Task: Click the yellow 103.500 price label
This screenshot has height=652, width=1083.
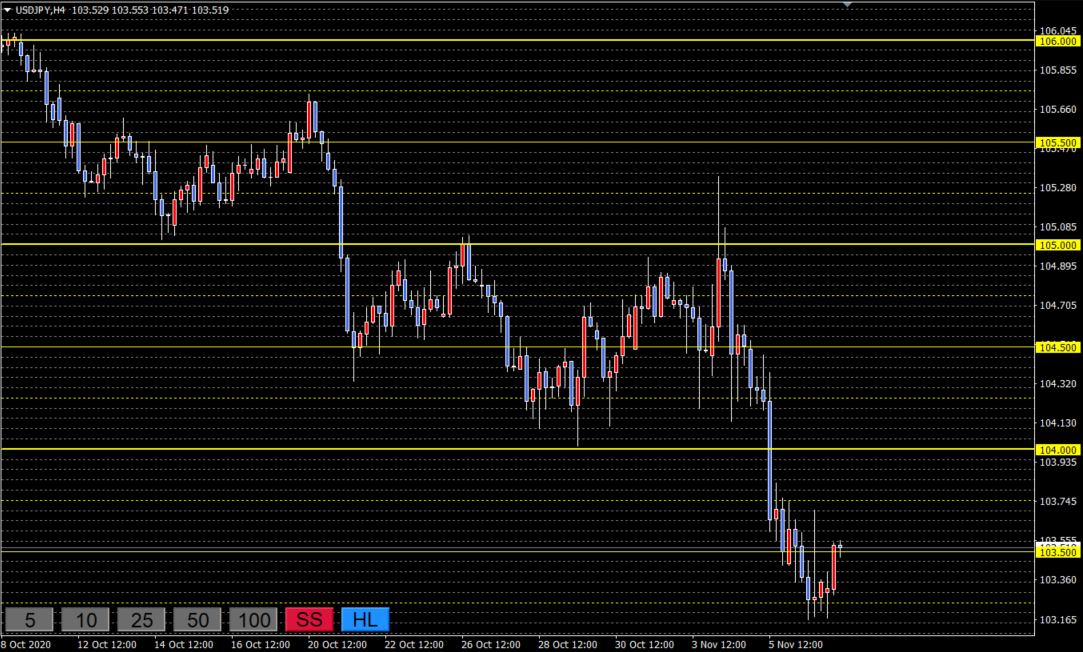Action: [1058, 552]
